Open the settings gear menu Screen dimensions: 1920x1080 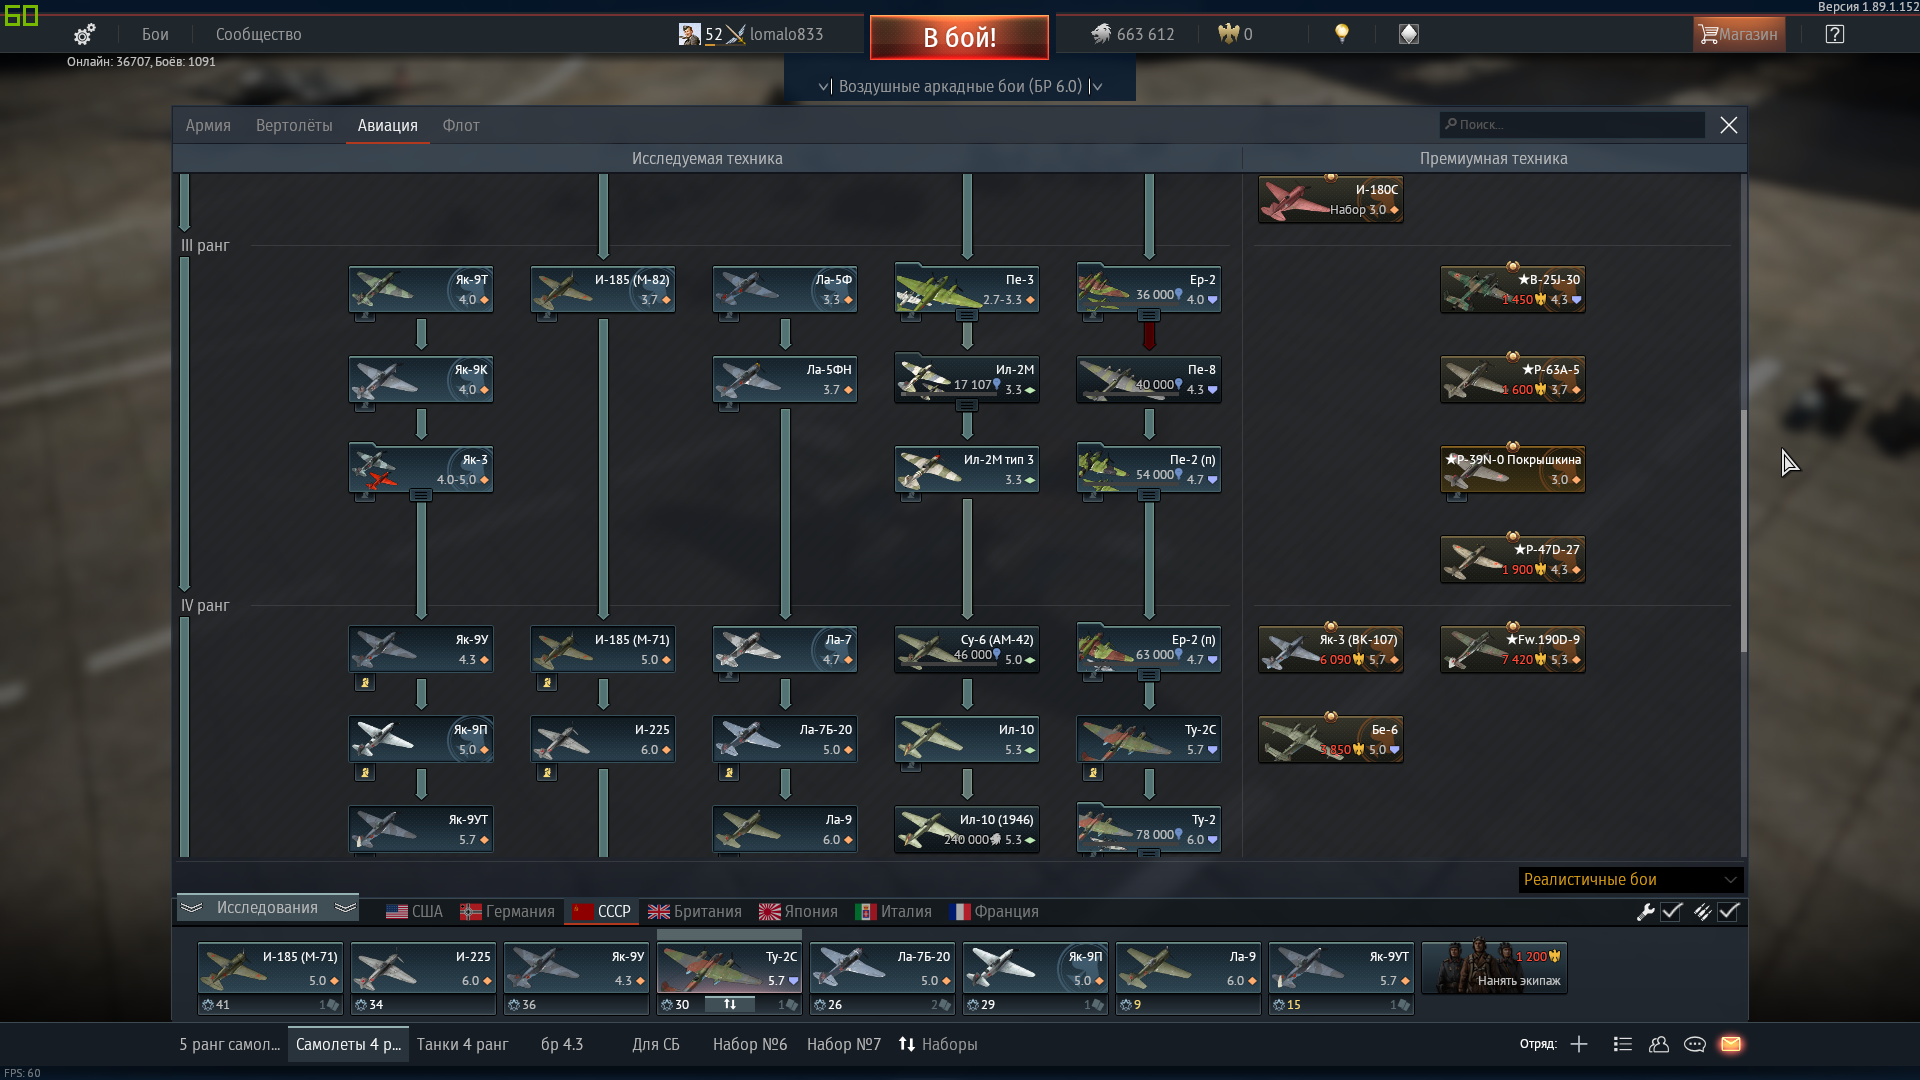(85, 34)
